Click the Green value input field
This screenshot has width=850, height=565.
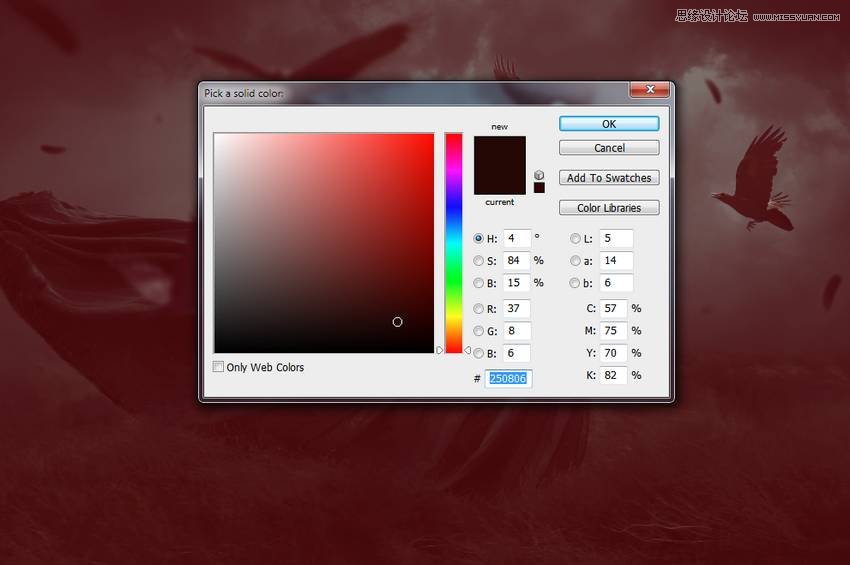516,331
